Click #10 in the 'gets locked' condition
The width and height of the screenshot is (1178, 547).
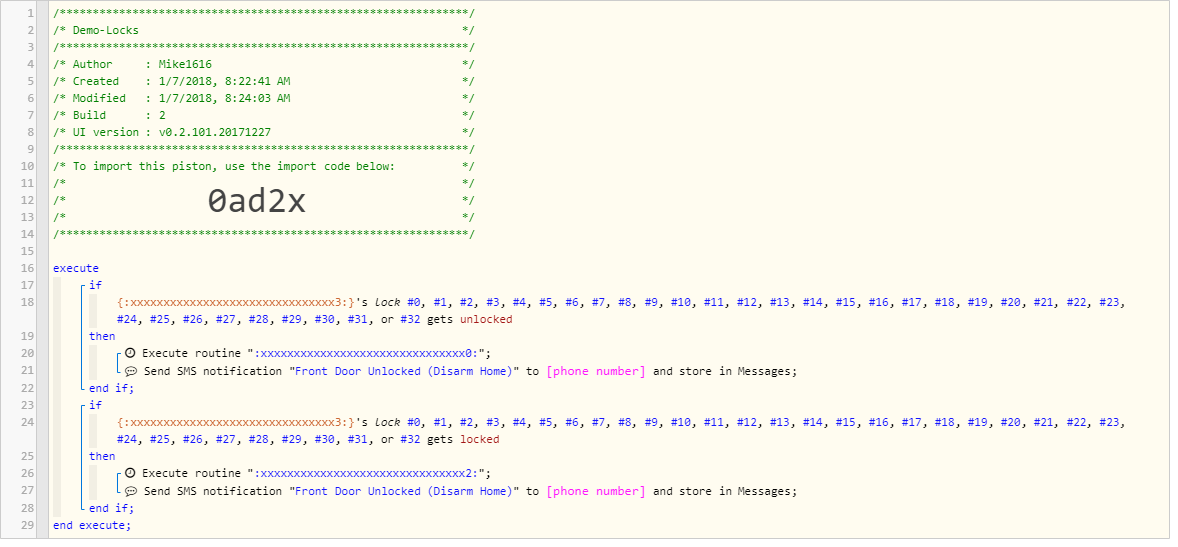pos(680,423)
